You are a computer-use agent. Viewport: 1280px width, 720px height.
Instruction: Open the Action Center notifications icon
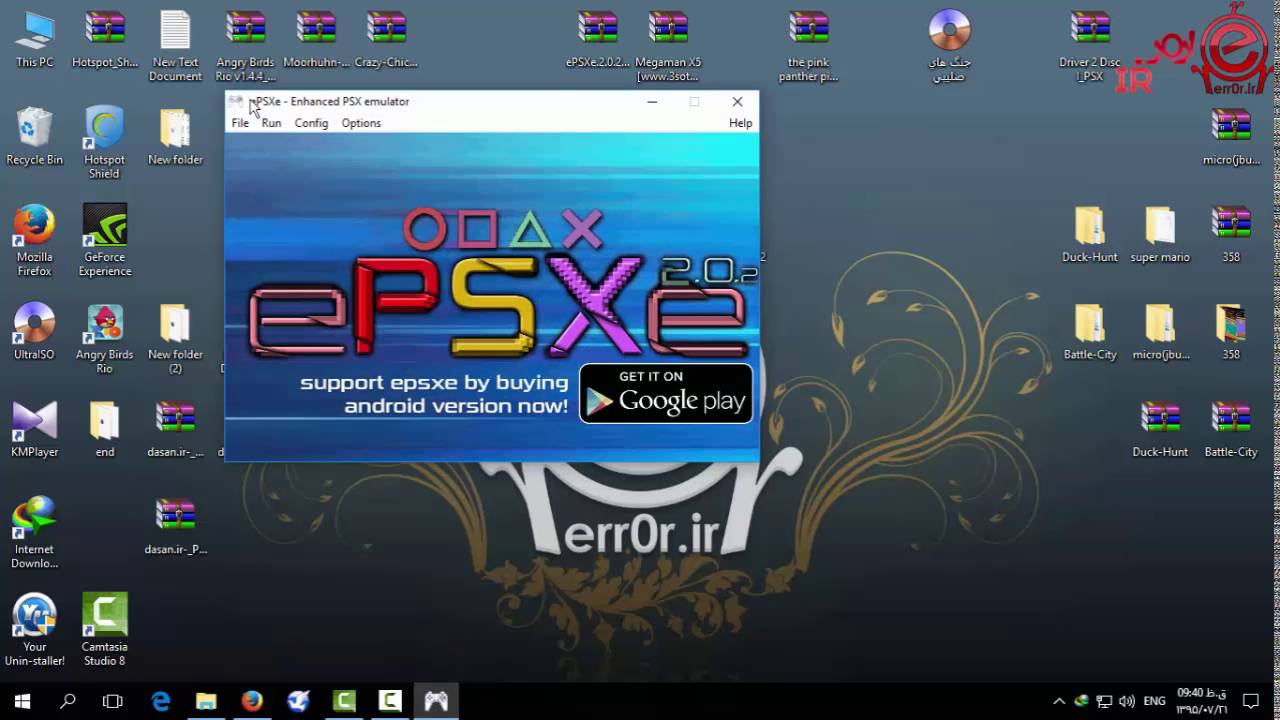tap(1250, 701)
